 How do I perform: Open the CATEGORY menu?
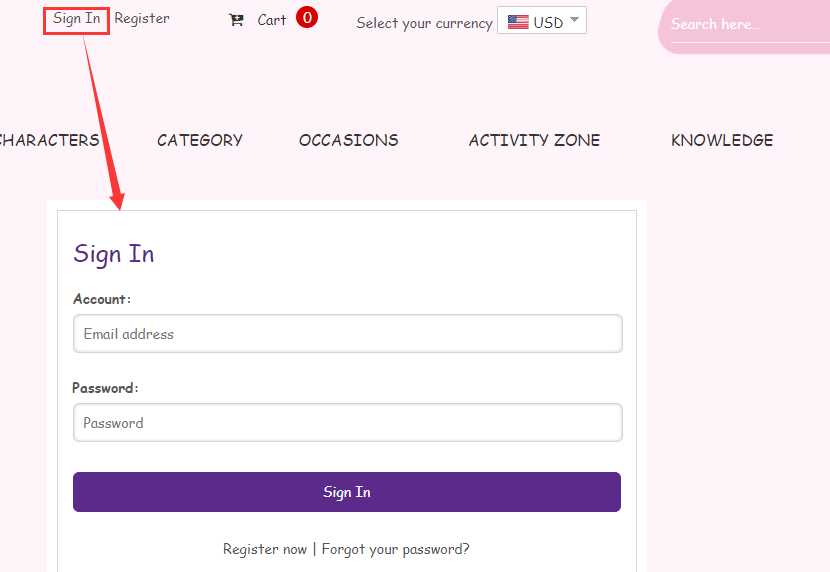click(200, 140)
